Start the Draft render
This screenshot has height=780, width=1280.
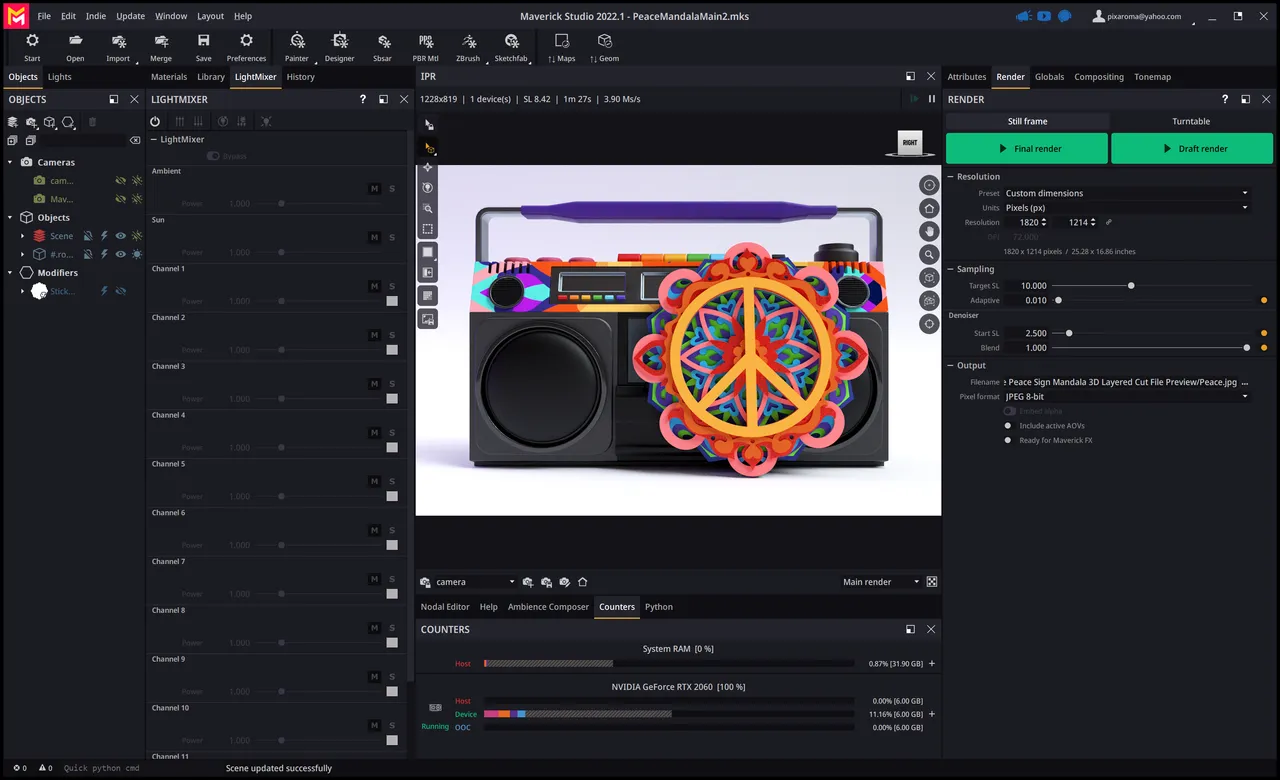pyautogui.click(x=1192, y=148)
